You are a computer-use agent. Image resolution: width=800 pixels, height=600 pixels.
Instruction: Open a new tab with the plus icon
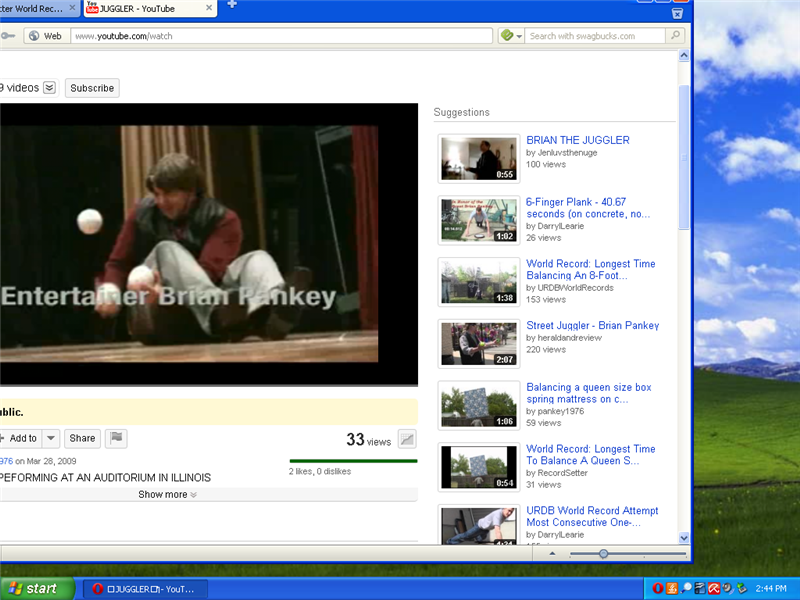coord(232,5)
